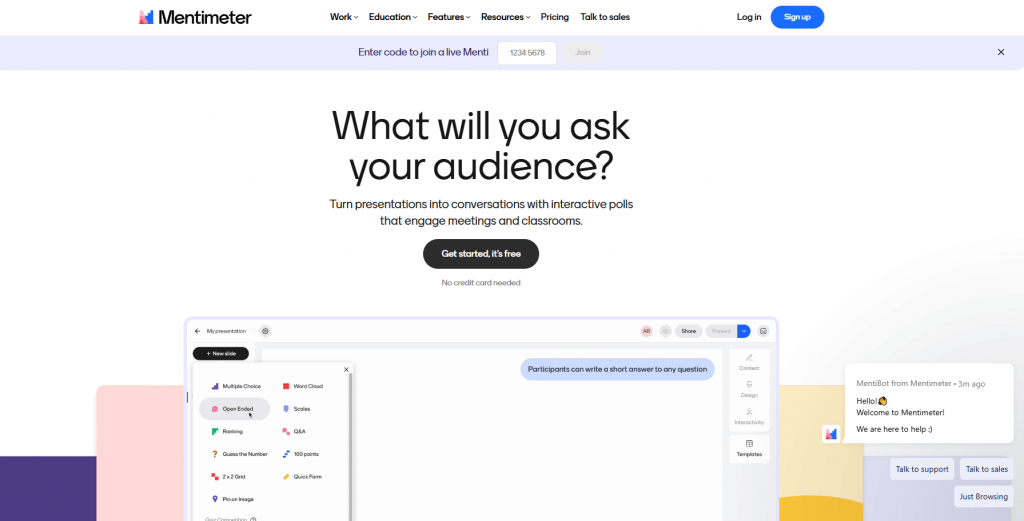Click the MentiBot welcome message
Viewport: 1024px width, 521px height.
pyautogui.click(x=929, y=403)
